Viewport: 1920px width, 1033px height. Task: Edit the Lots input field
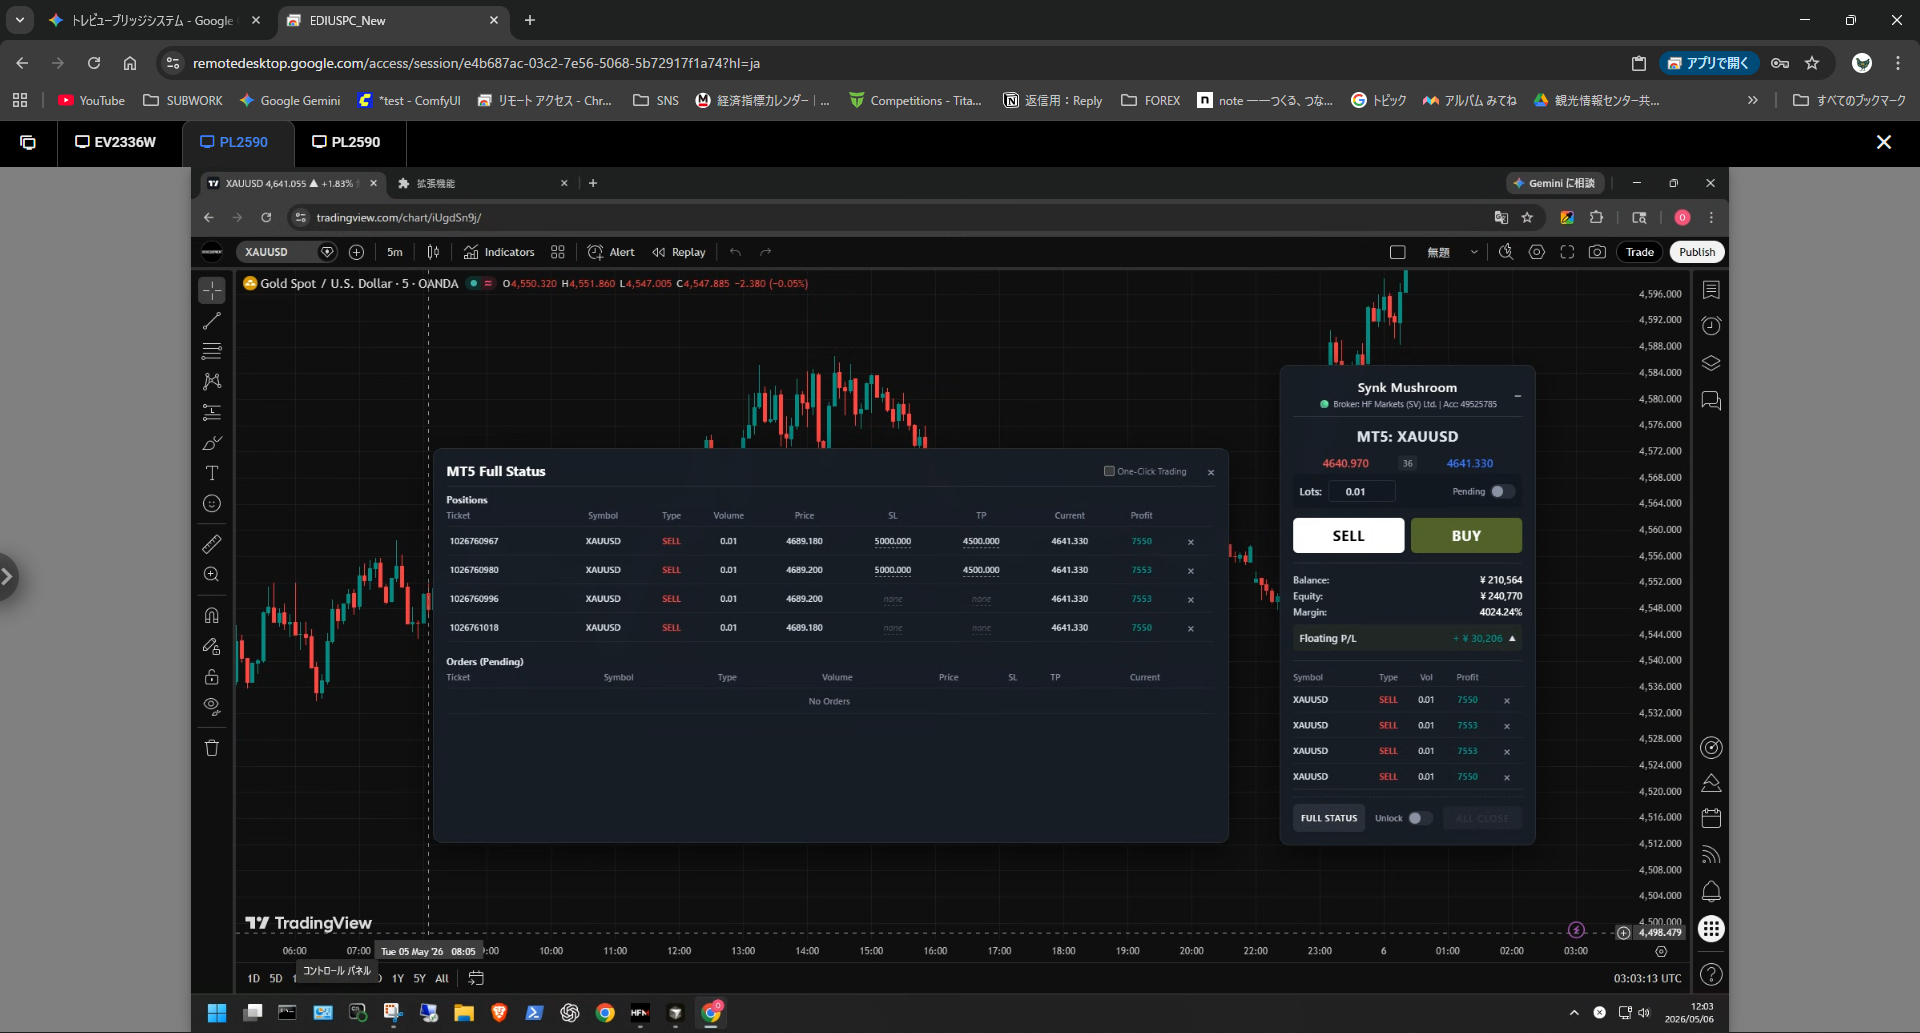(1362, 491)
